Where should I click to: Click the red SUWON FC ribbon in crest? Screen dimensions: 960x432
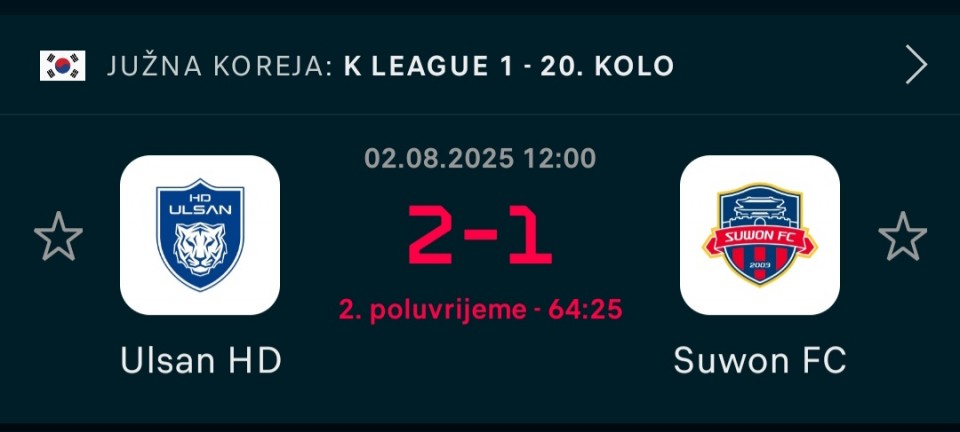point(760,239)
